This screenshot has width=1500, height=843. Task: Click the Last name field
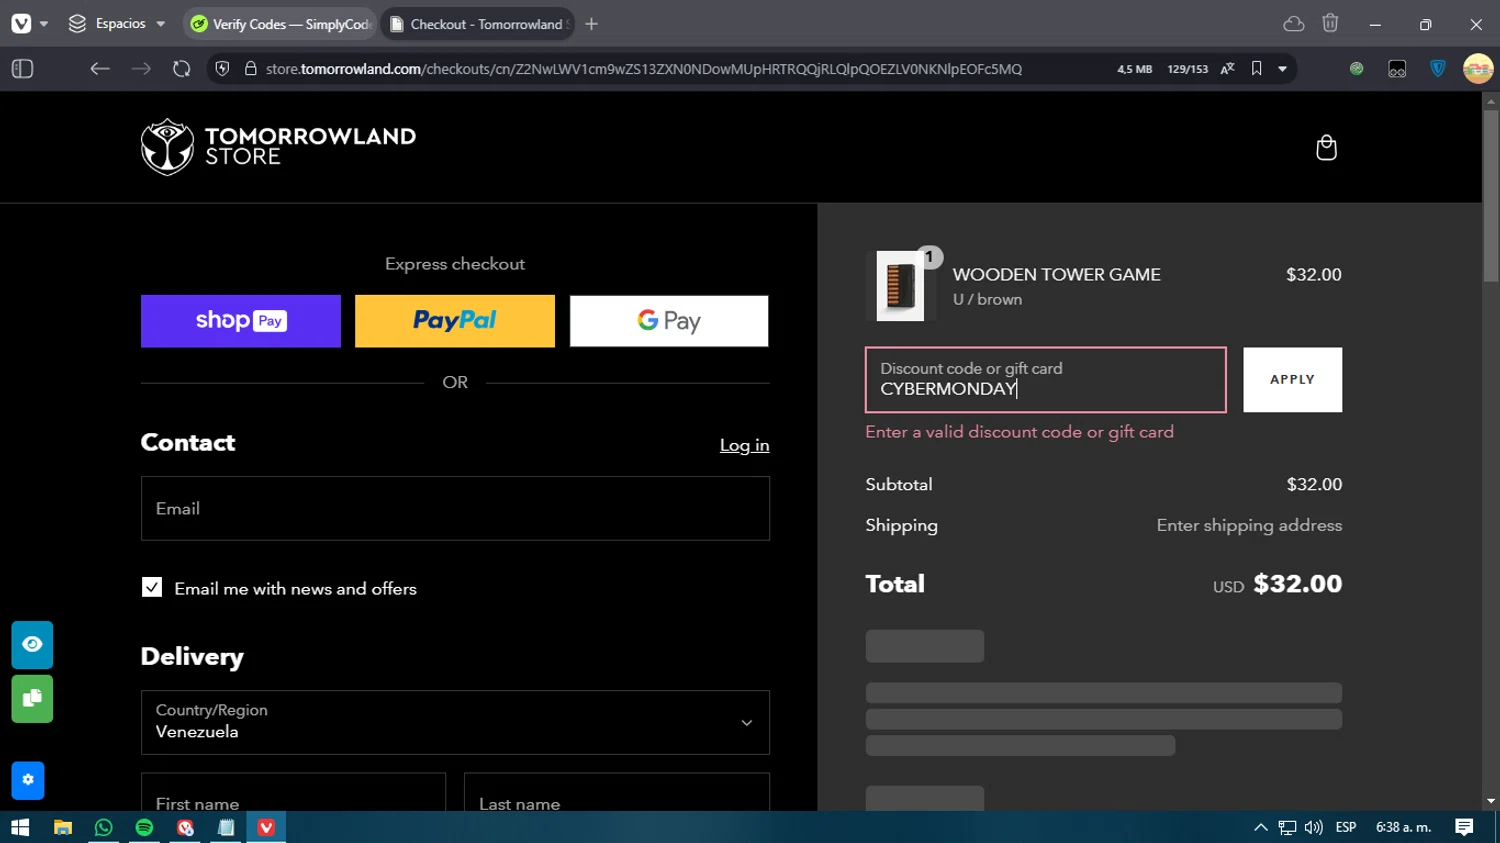617,792
